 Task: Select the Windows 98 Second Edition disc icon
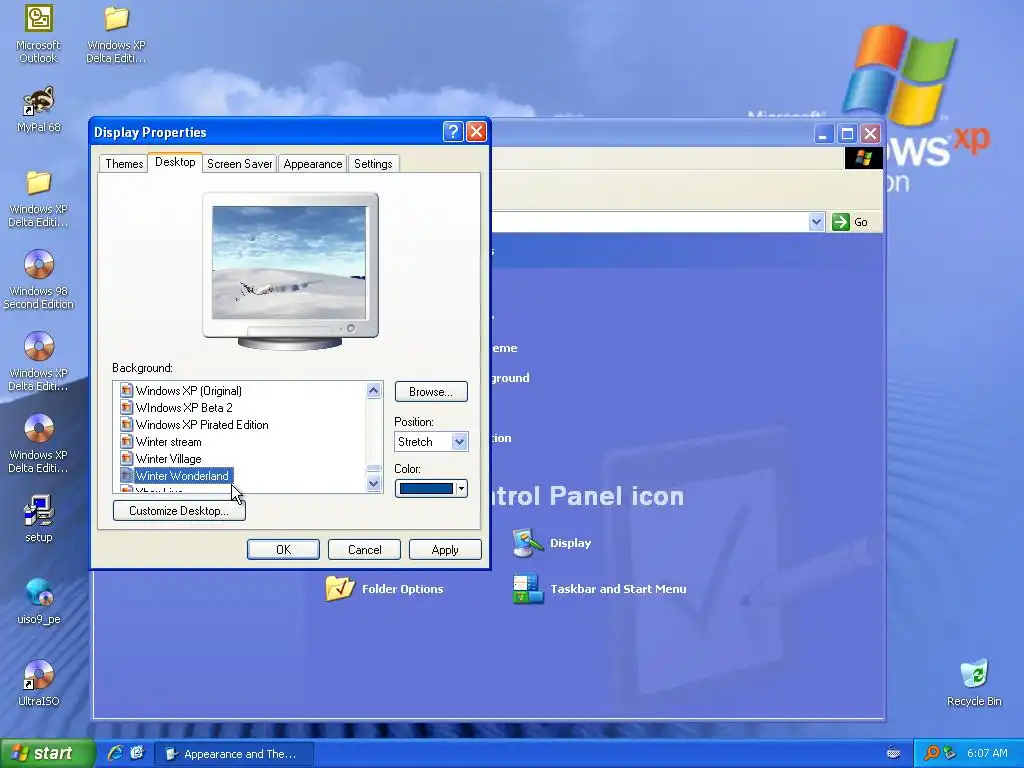click(39, 279)
